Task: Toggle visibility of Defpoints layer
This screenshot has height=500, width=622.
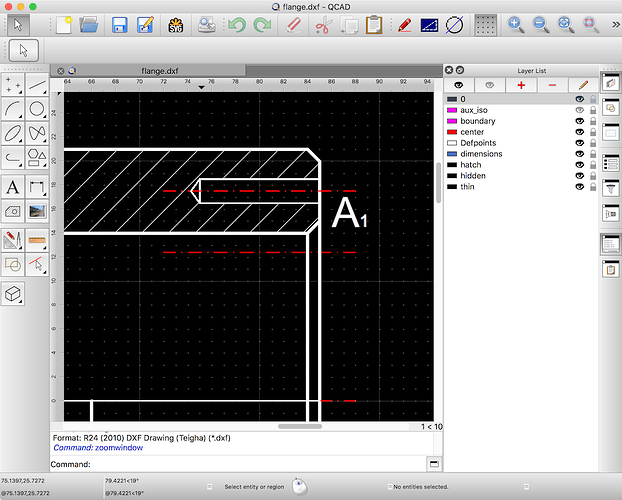Action: (580, 143)
